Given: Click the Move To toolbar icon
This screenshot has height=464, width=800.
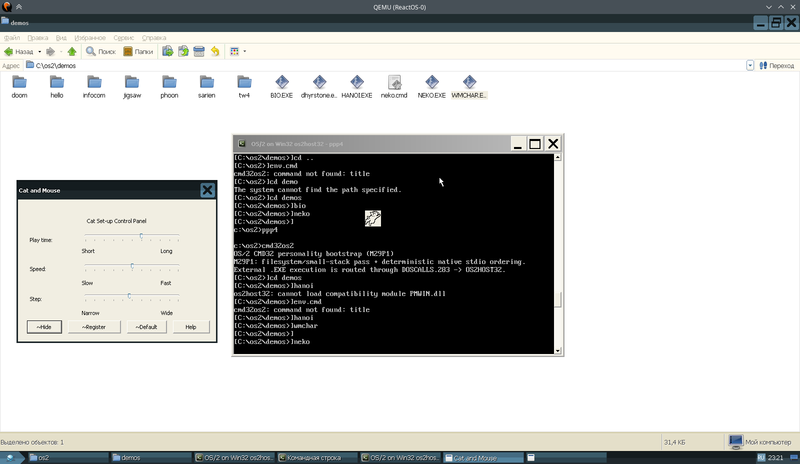Looking at the screenshot, I should (167, 52).
